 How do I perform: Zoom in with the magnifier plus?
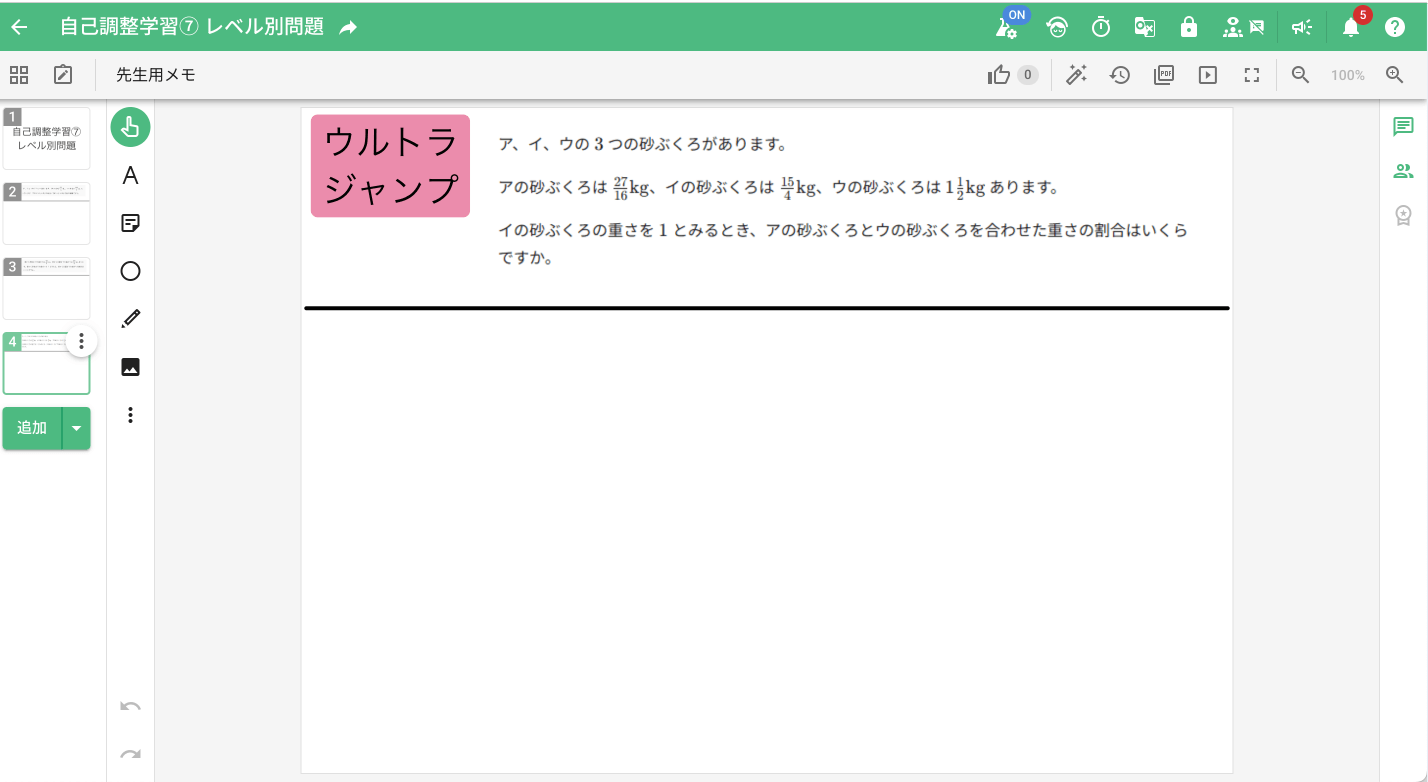pos(1395,75)
